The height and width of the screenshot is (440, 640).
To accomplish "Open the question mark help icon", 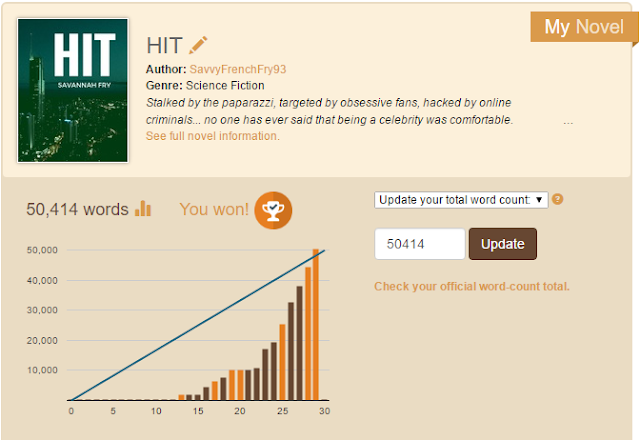I will point(558,199).
